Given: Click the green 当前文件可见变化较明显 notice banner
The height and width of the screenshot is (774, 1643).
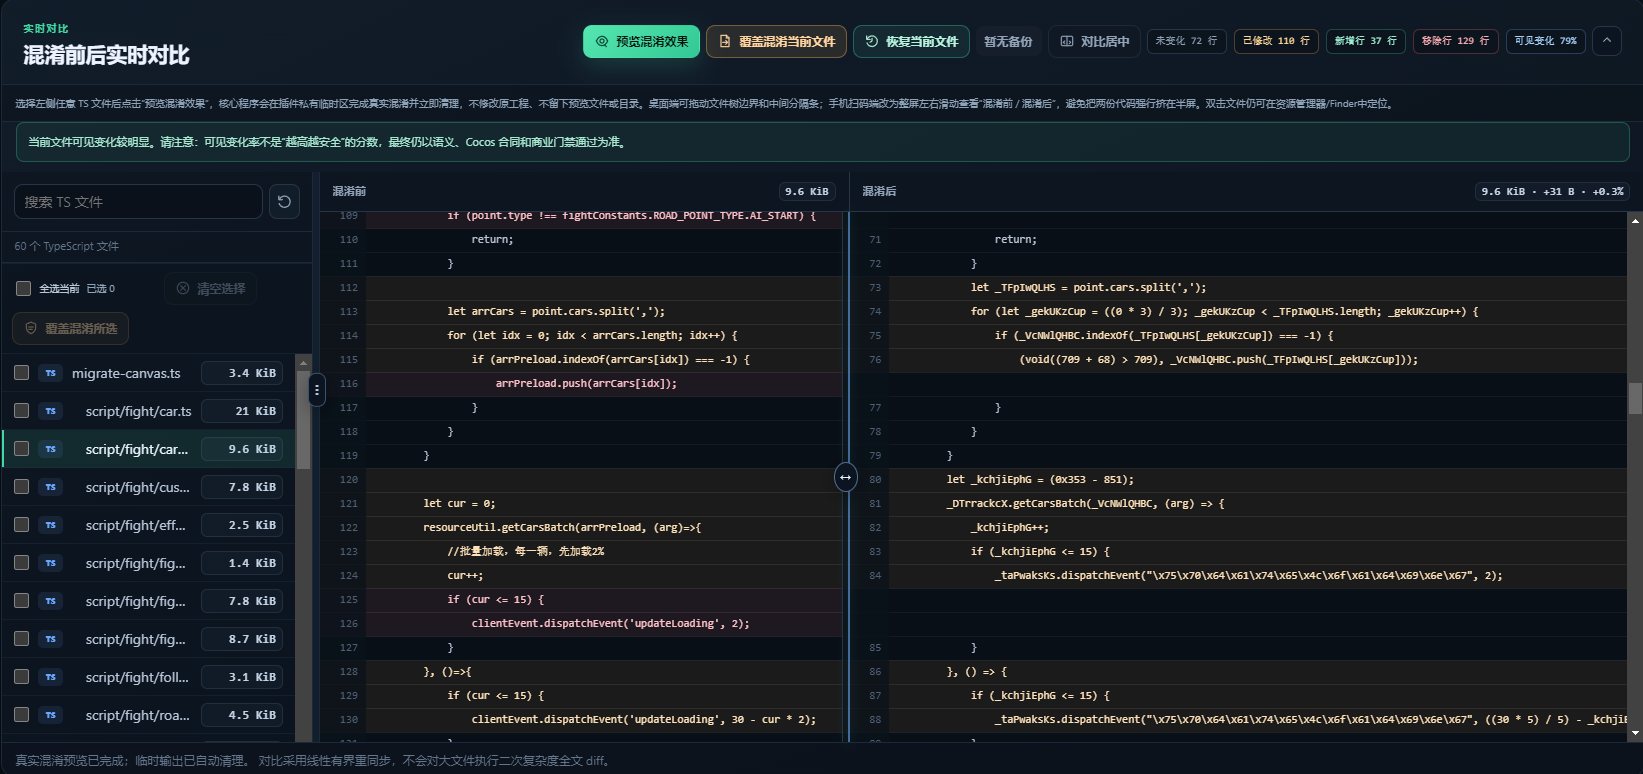Looking at the screenshot, I should [822, 142].
